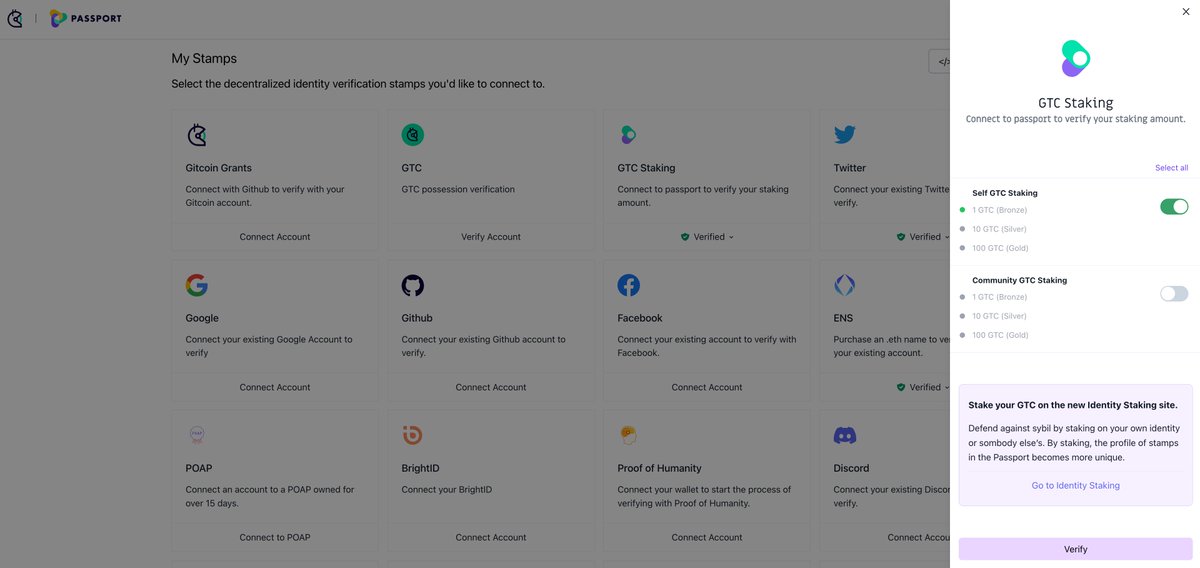Click 100 GTC (Gold) under Self GTC Staking

[x=1000, y=248]
